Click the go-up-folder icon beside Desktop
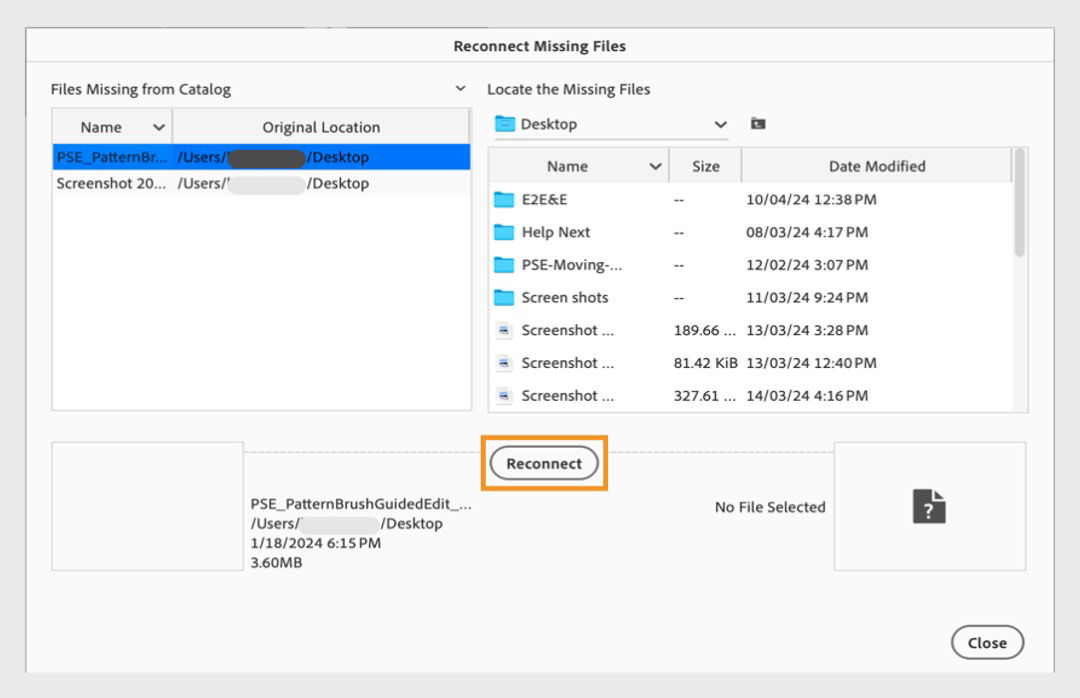 point(758,124)
